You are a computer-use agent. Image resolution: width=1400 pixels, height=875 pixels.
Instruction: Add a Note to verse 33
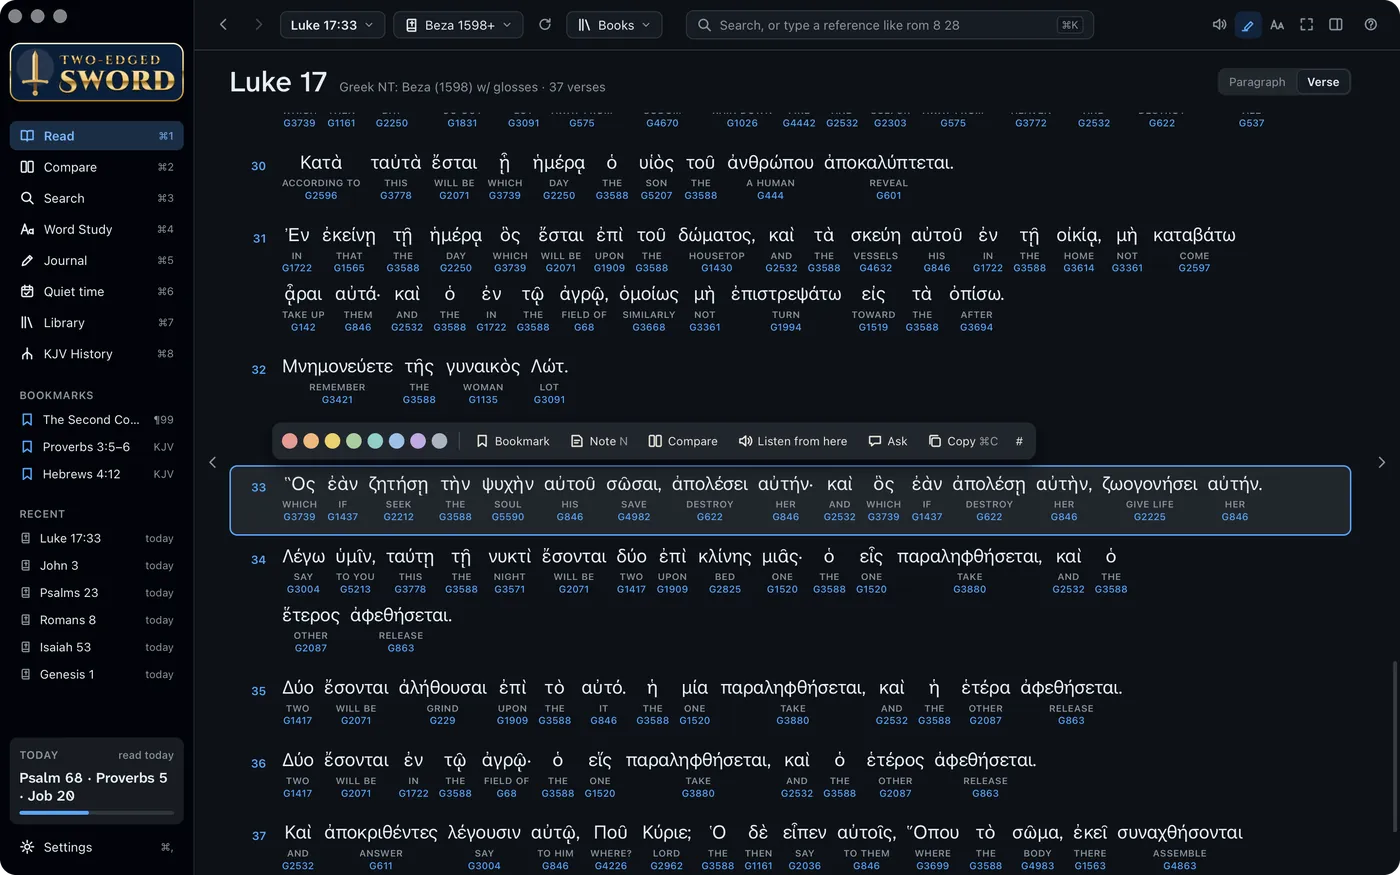599,441
